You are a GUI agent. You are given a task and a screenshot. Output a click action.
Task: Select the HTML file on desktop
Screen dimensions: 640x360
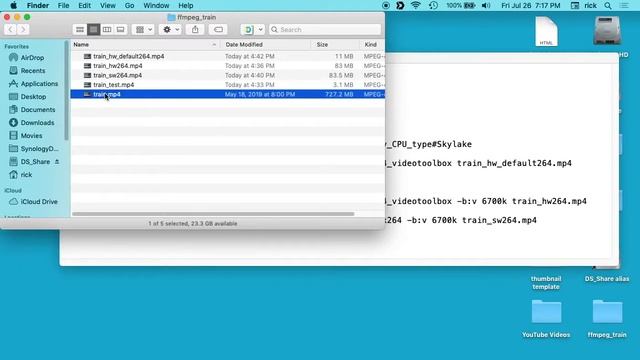pyautogui.click(x=547, y=31)
